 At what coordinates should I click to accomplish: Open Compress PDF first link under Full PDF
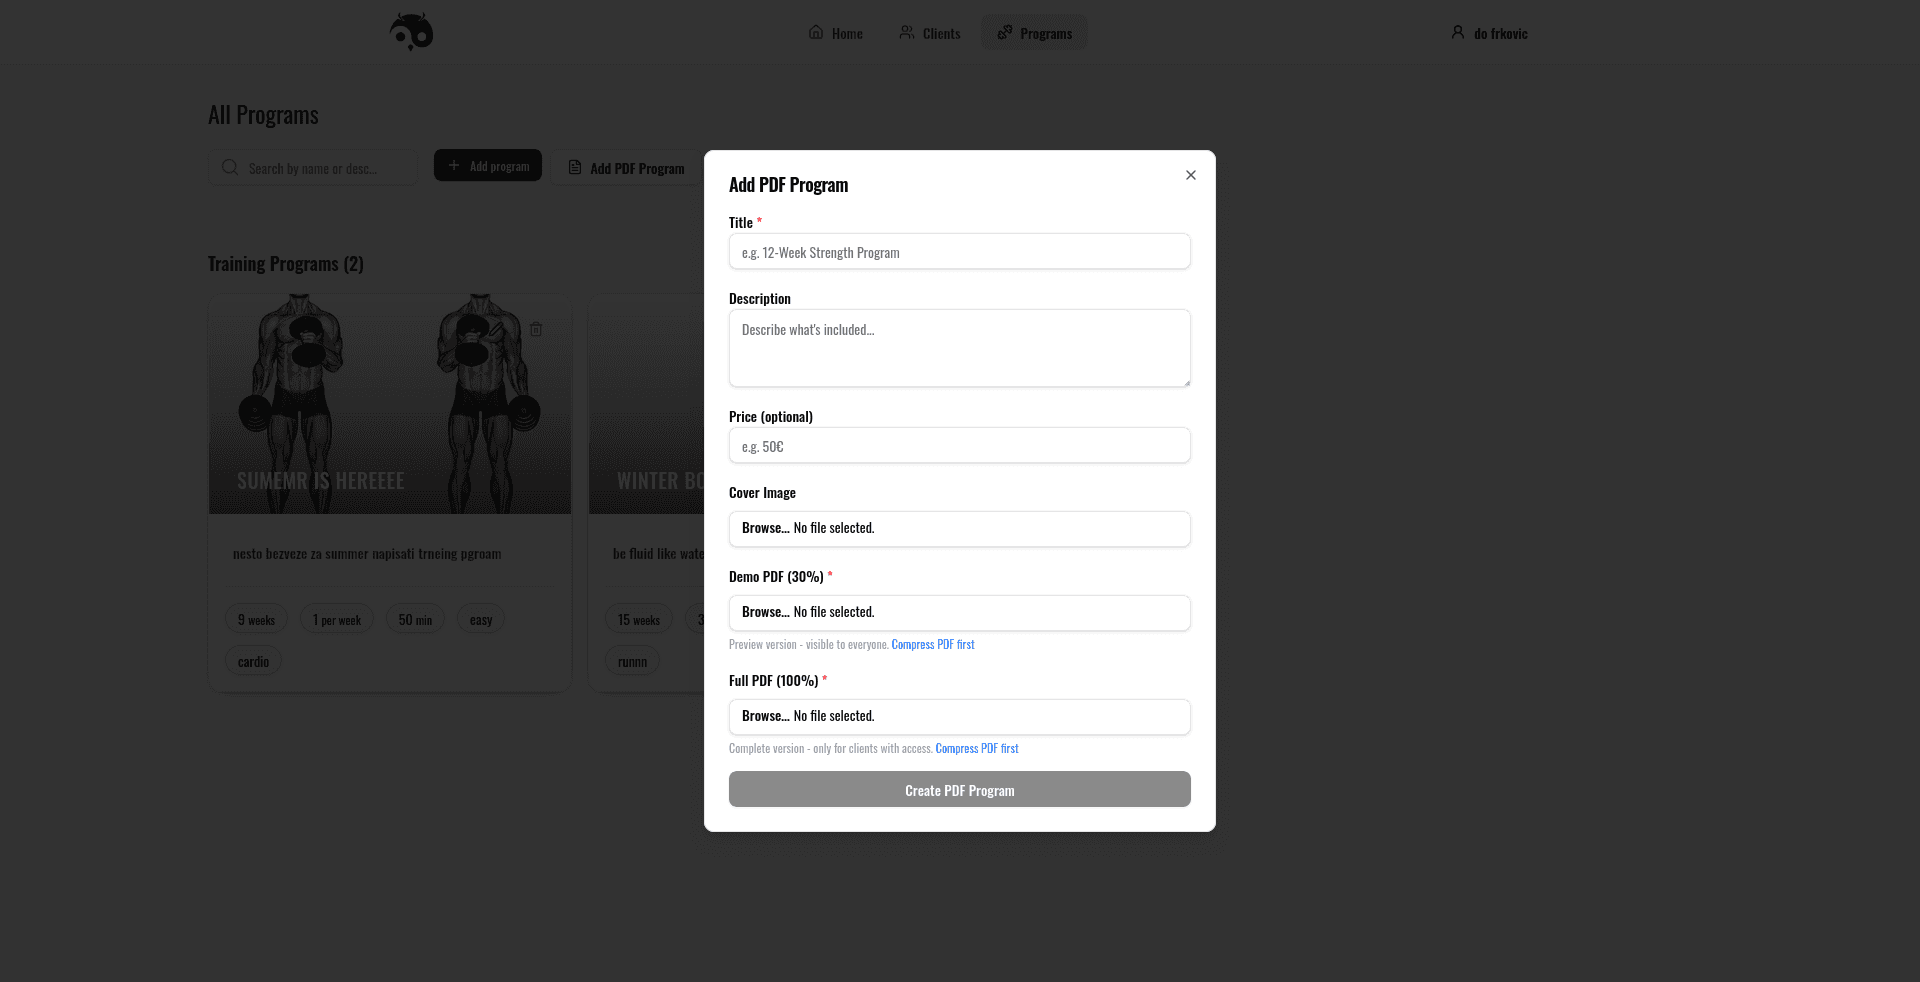click(x=976, y=748)
